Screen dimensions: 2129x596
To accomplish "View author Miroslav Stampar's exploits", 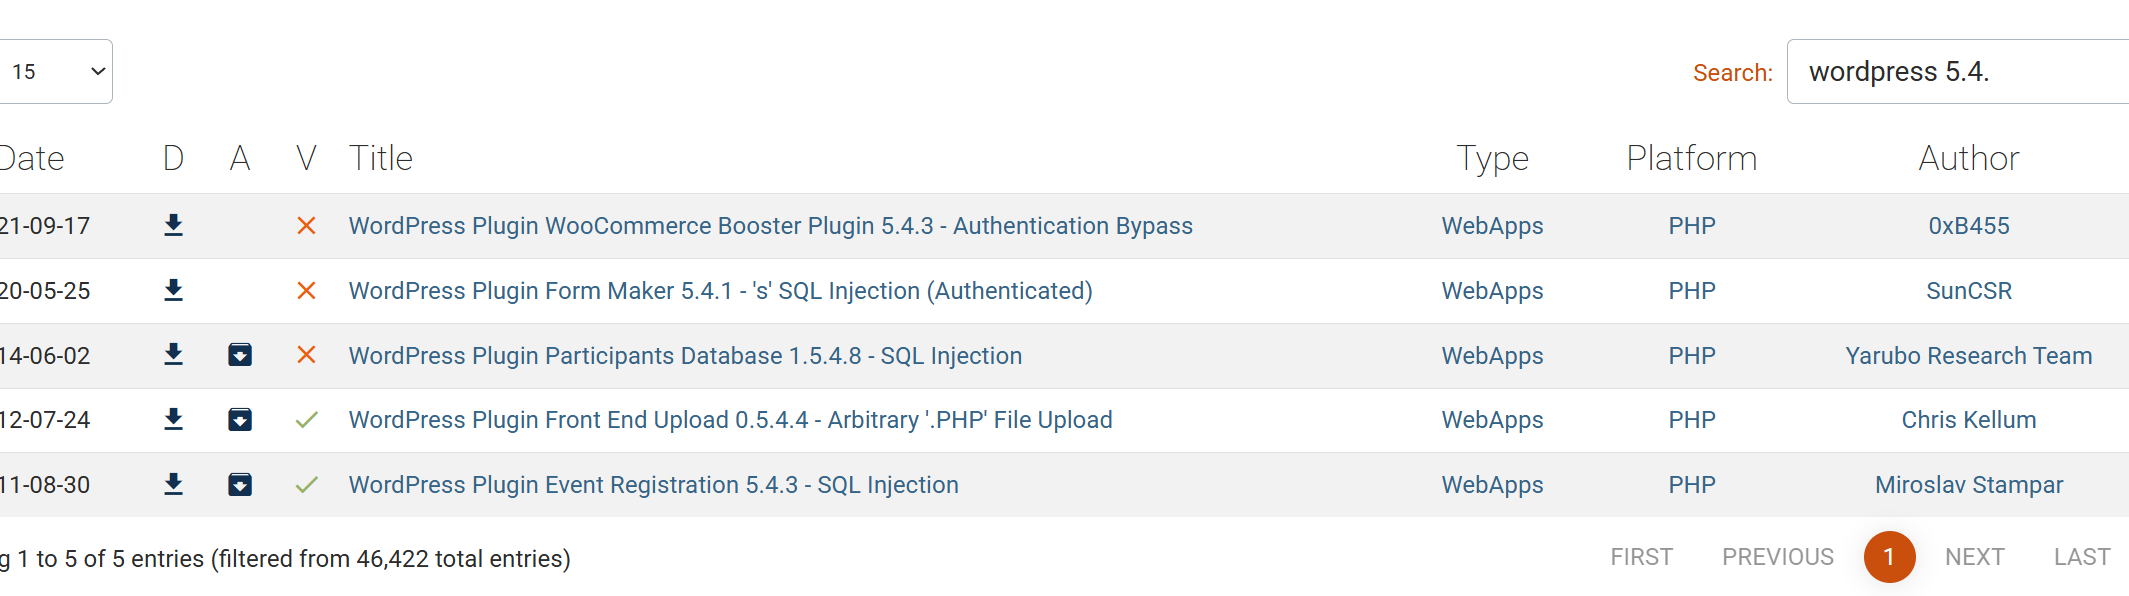I will click(x=1969, y=485).
